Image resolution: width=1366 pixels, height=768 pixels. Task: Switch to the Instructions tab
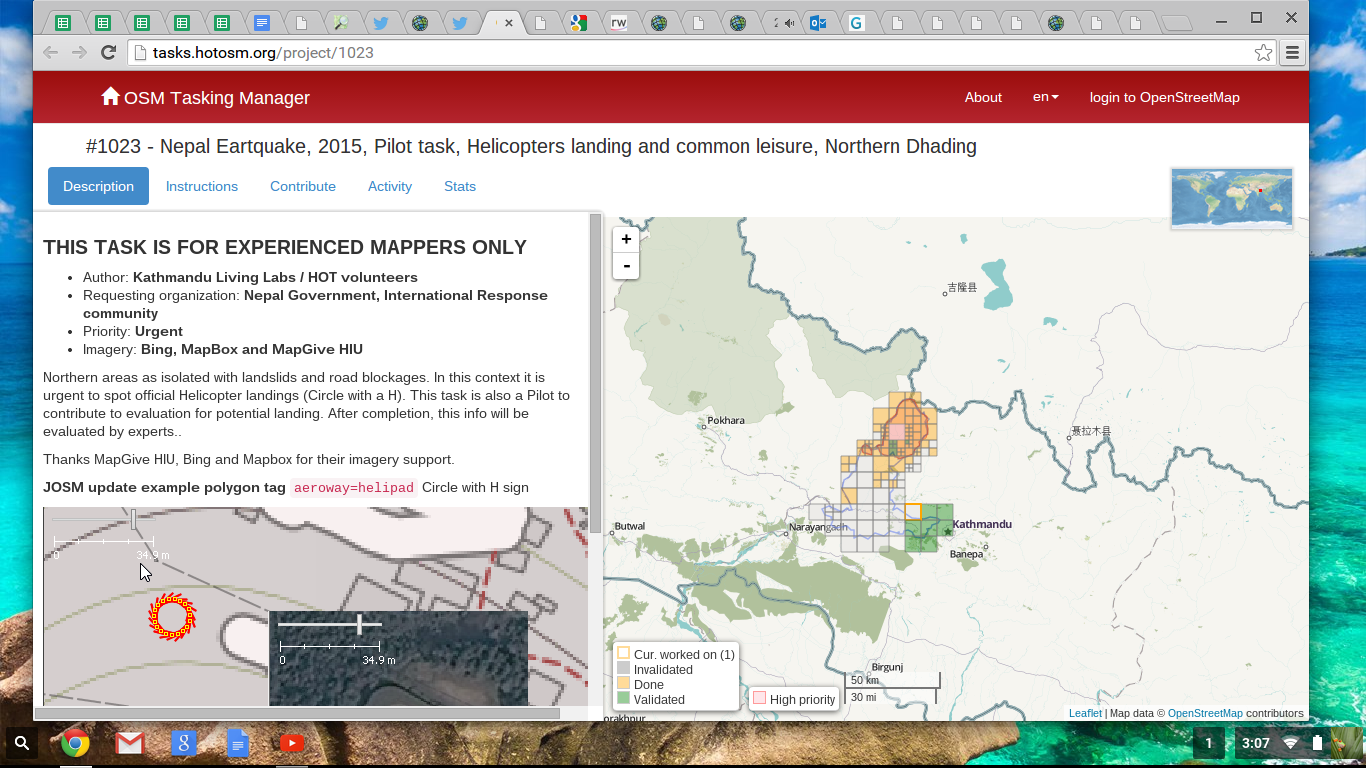point(202,186)
